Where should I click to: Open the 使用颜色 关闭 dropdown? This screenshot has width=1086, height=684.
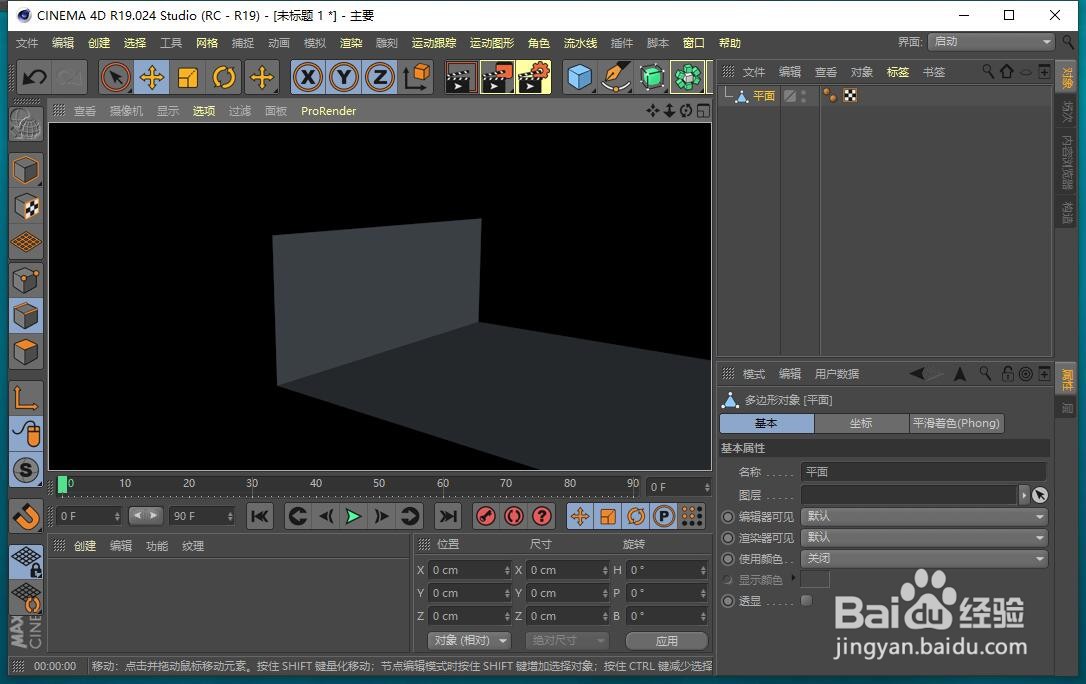924,559
